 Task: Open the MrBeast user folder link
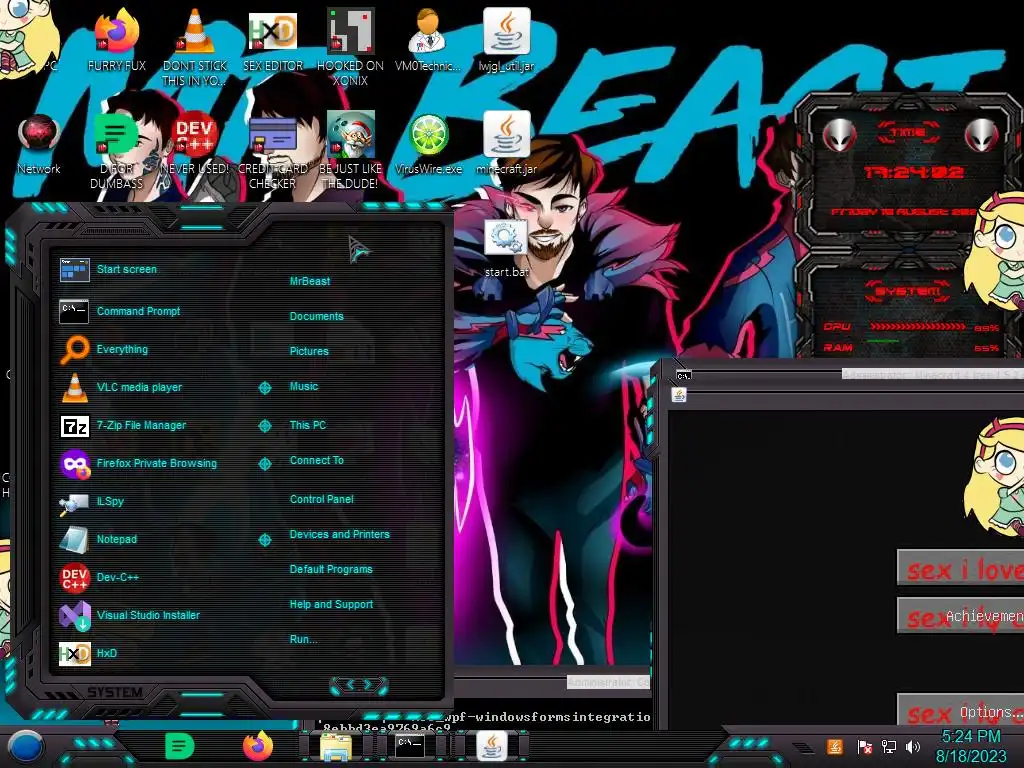[x=310, y=281]
